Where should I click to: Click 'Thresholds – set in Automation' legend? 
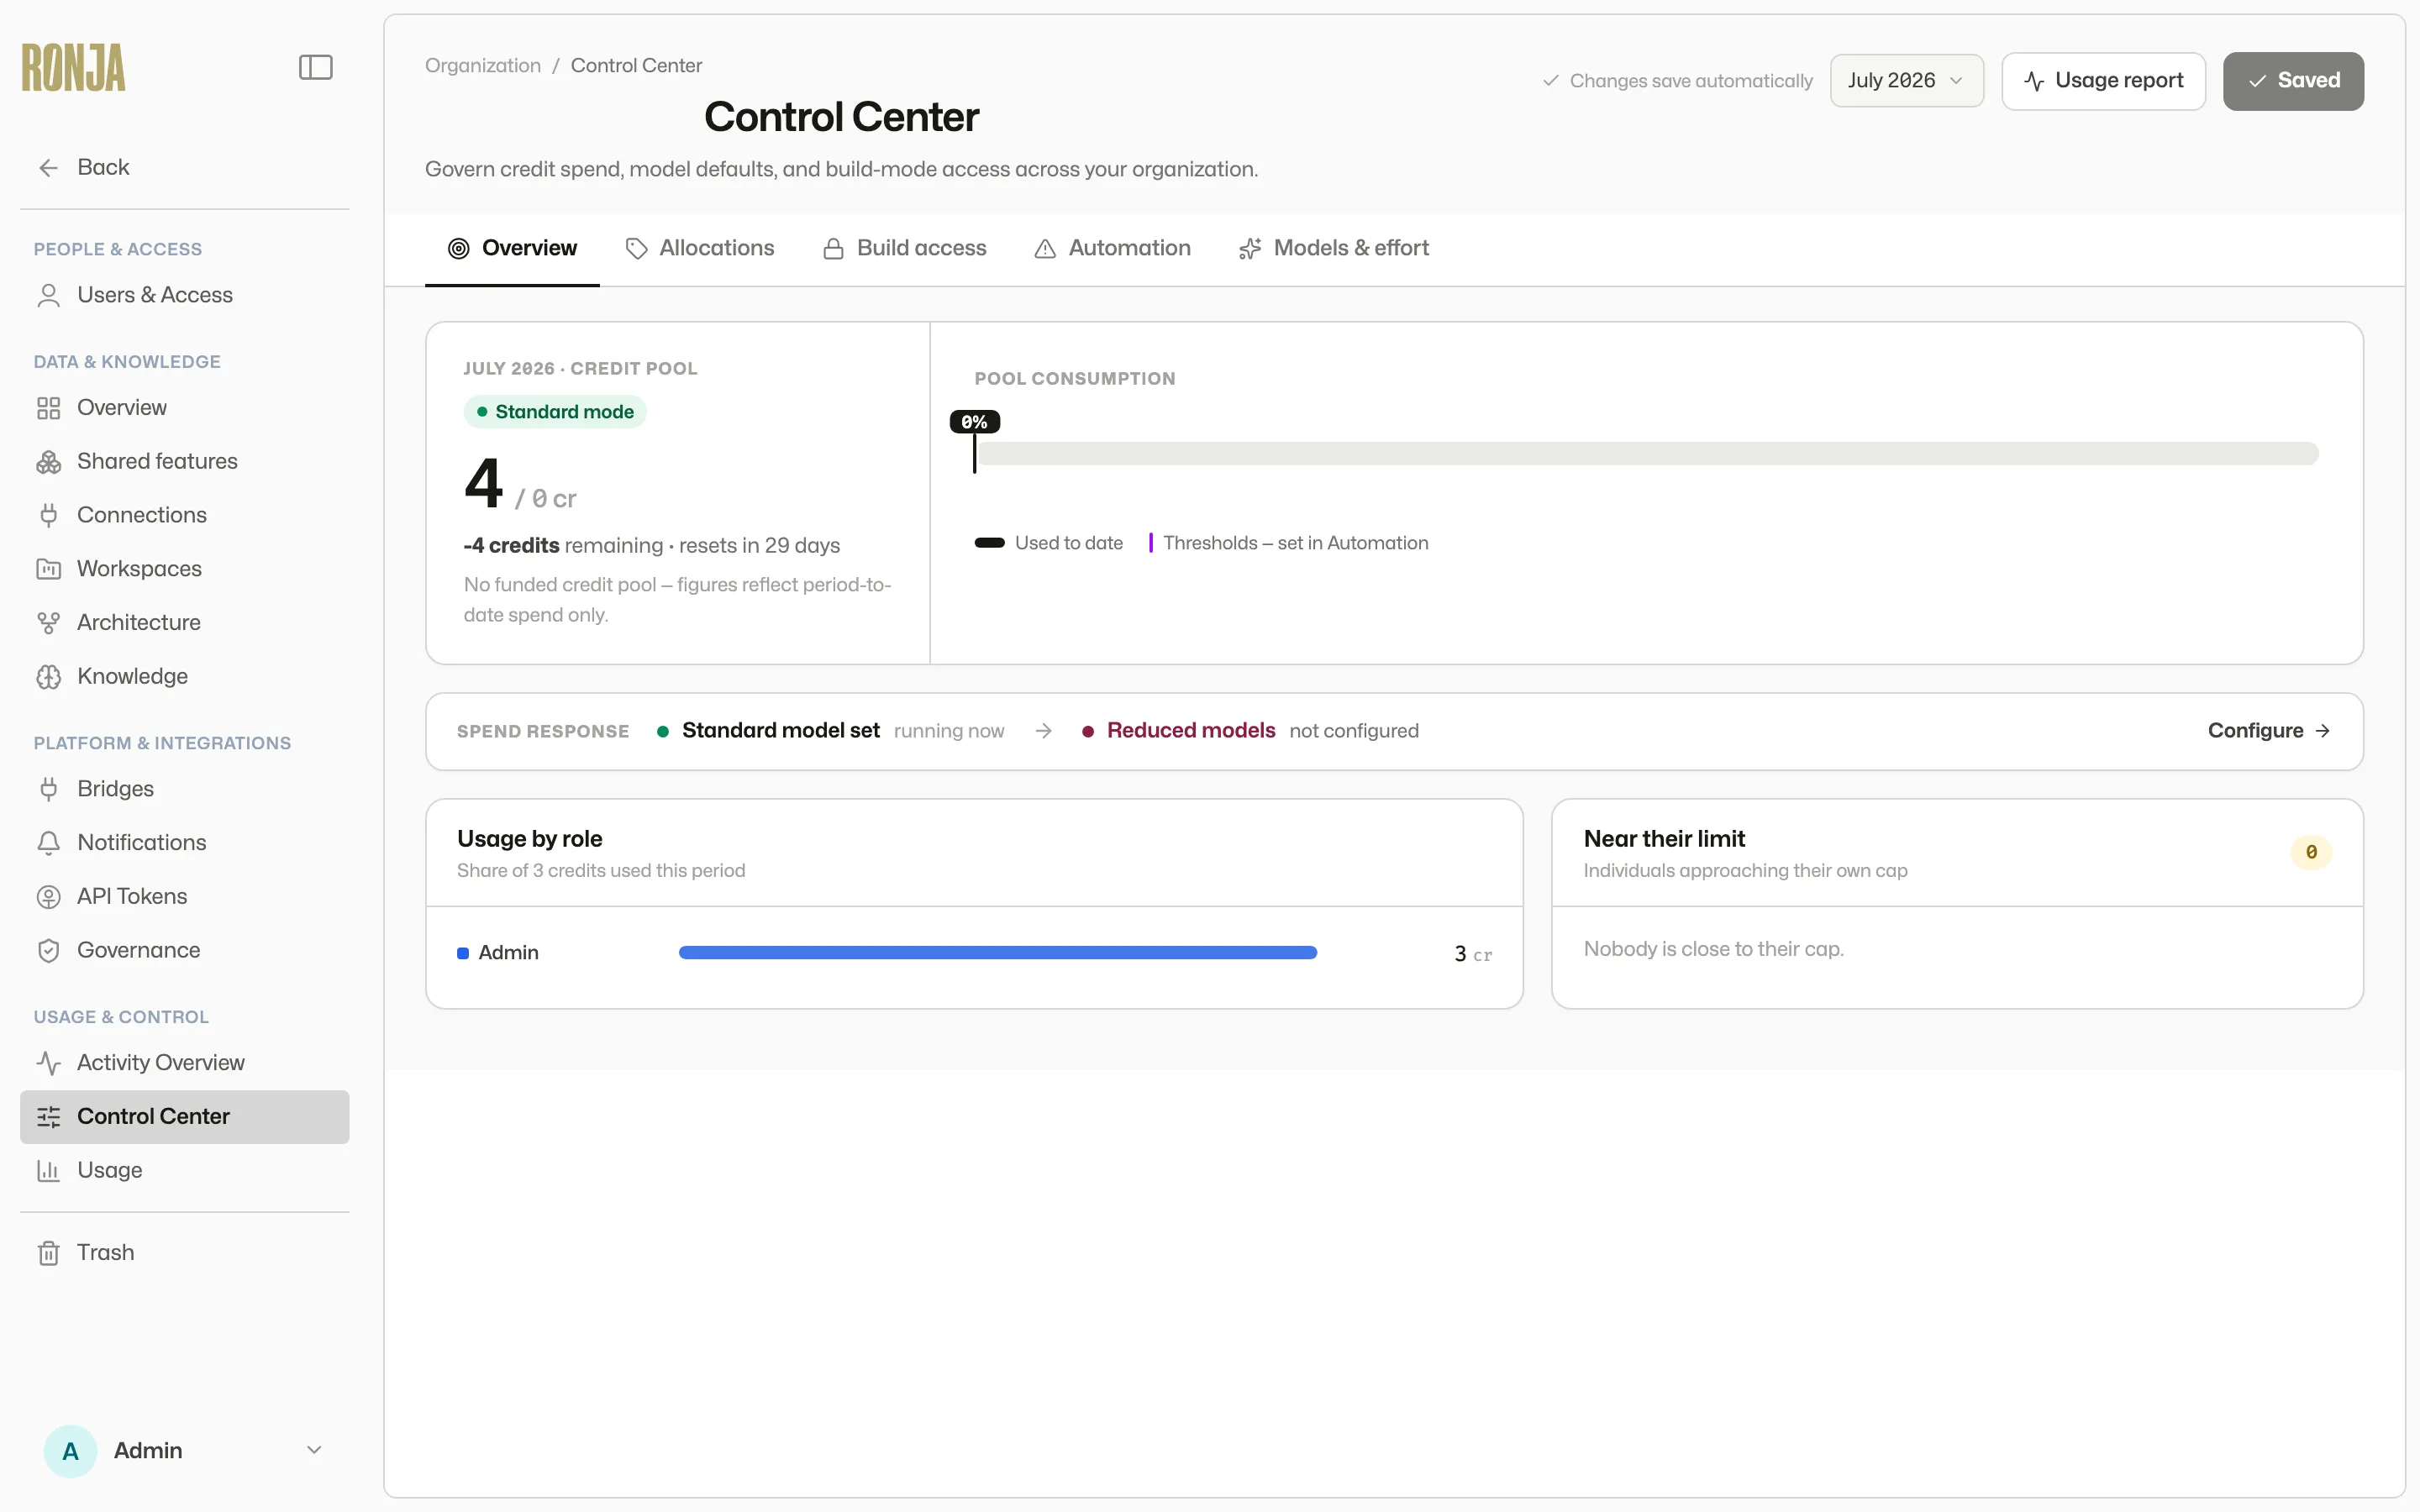pos(1288,543)
